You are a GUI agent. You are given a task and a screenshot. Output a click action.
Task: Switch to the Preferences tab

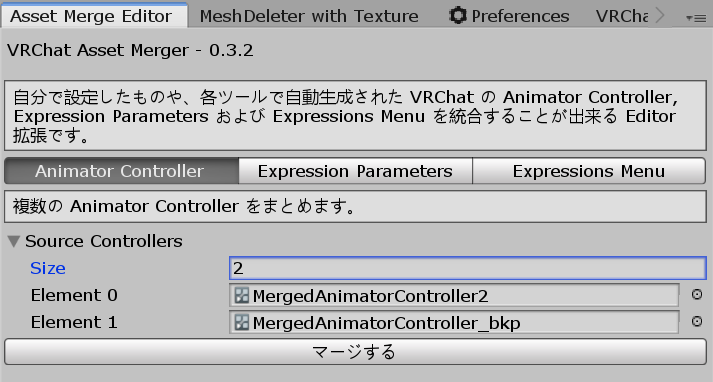pyautogui.click(x=509, y=16)
